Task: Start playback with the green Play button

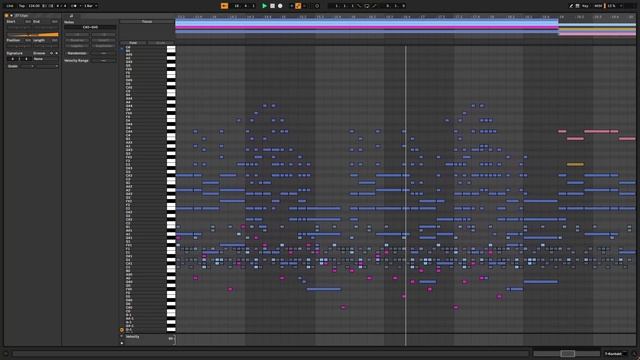Action: pos(264,6)
